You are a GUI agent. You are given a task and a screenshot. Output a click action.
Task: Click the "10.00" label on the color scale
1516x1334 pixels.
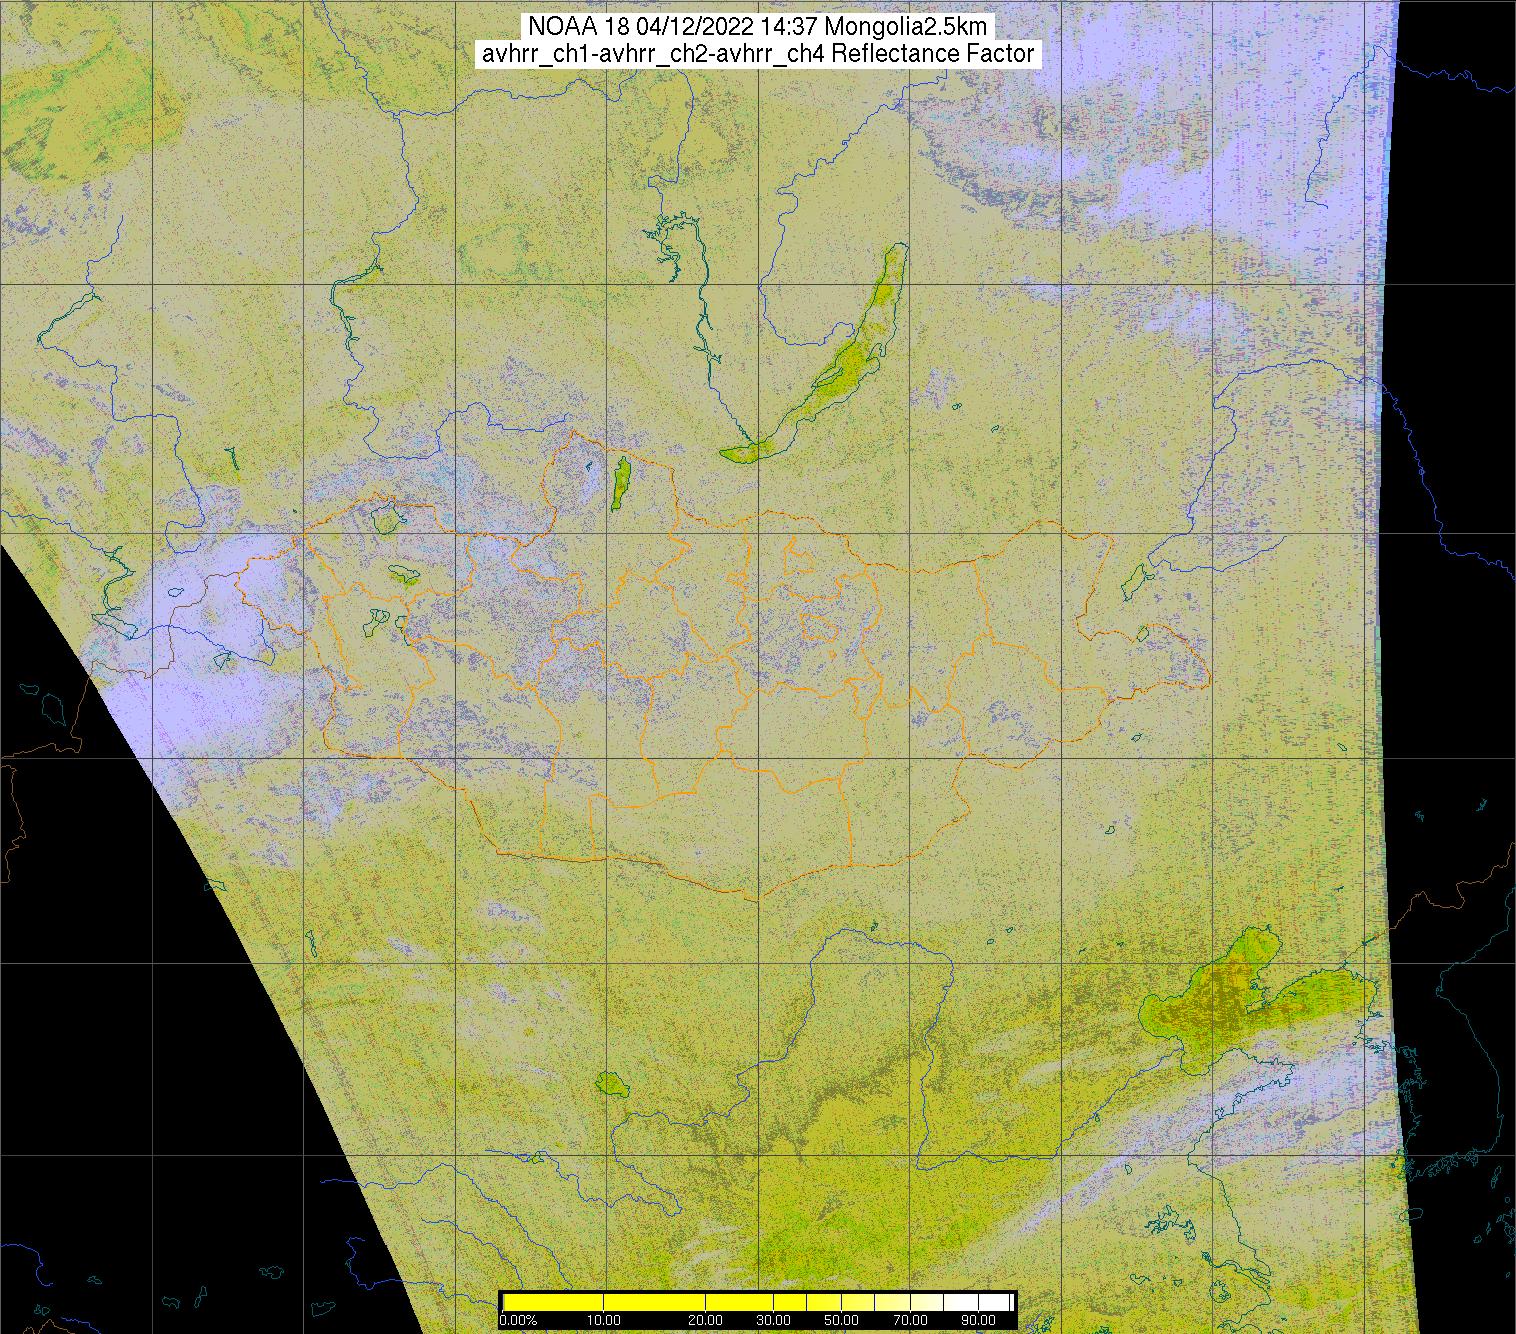(604, 1320)
